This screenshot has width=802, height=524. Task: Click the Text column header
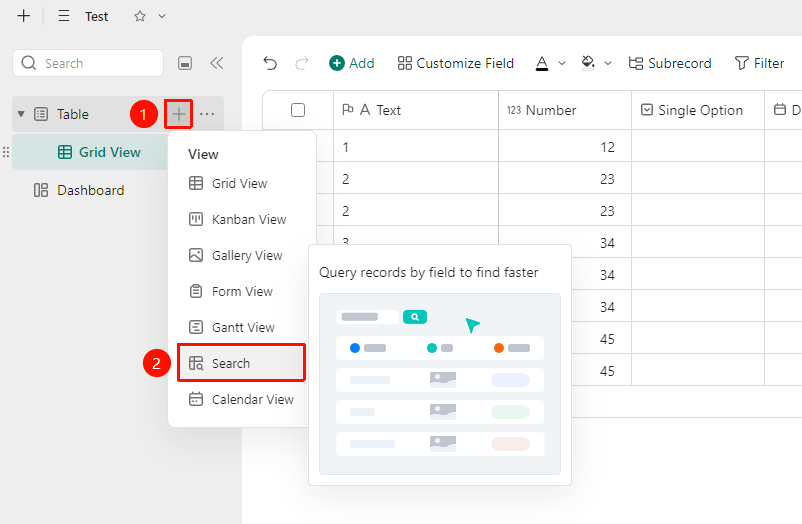tap(416, 110)
